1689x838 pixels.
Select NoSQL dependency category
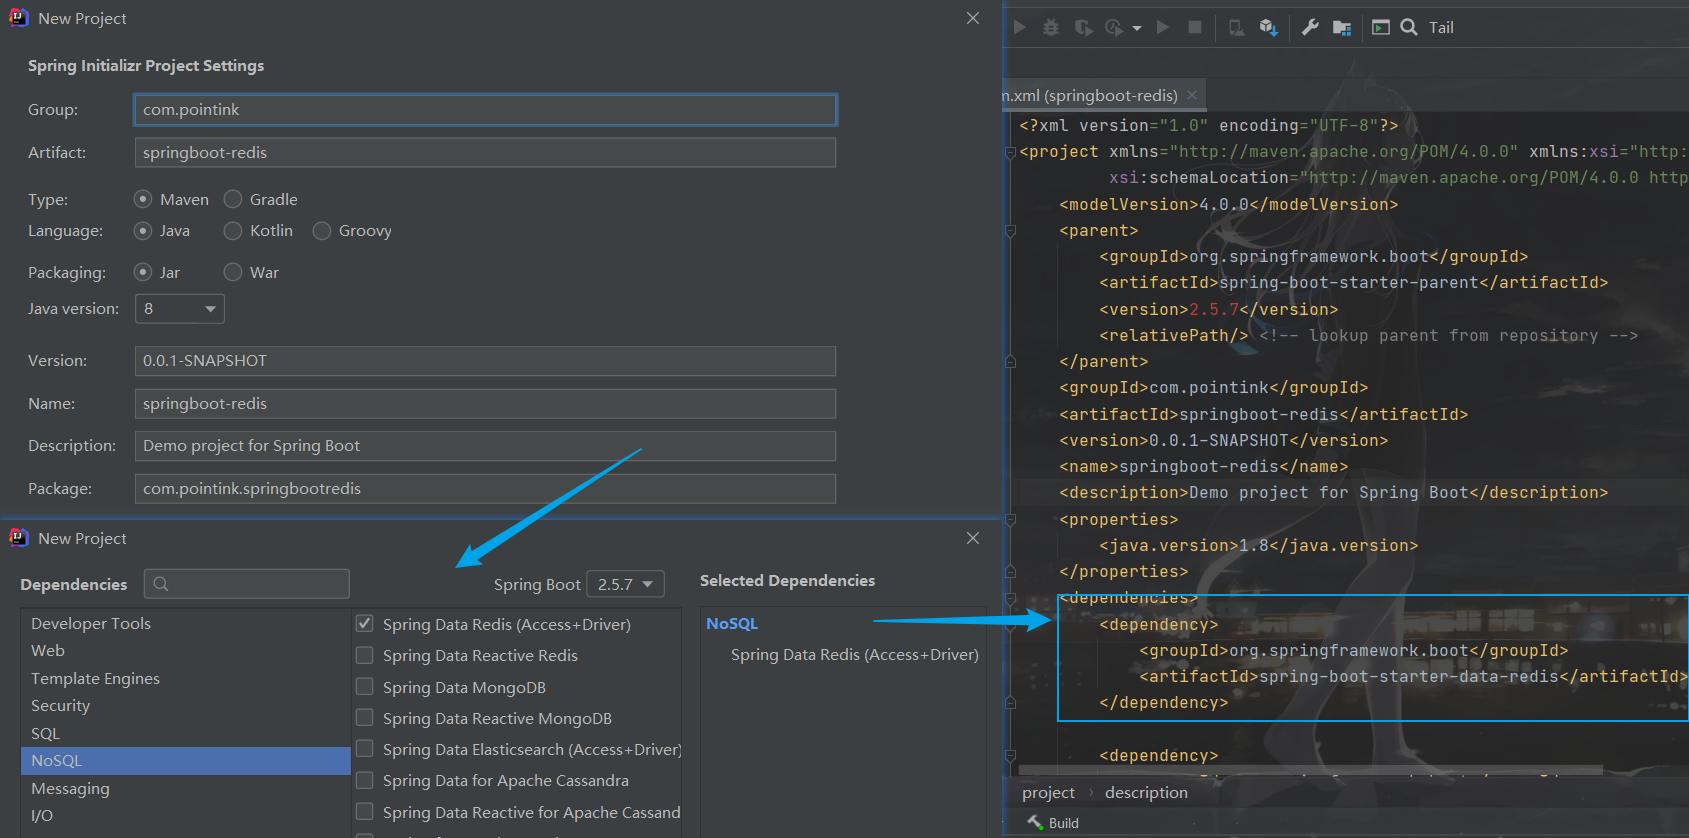(186, 760)
